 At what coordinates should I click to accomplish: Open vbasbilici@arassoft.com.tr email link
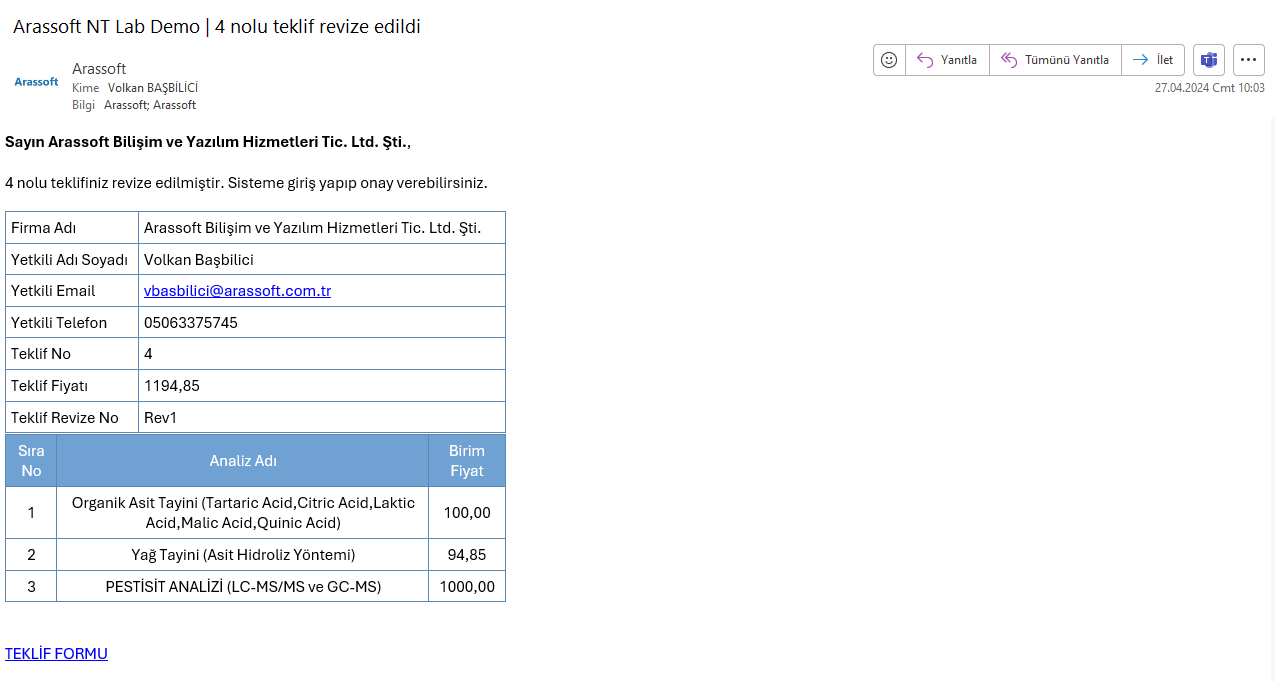pos(237,291)
